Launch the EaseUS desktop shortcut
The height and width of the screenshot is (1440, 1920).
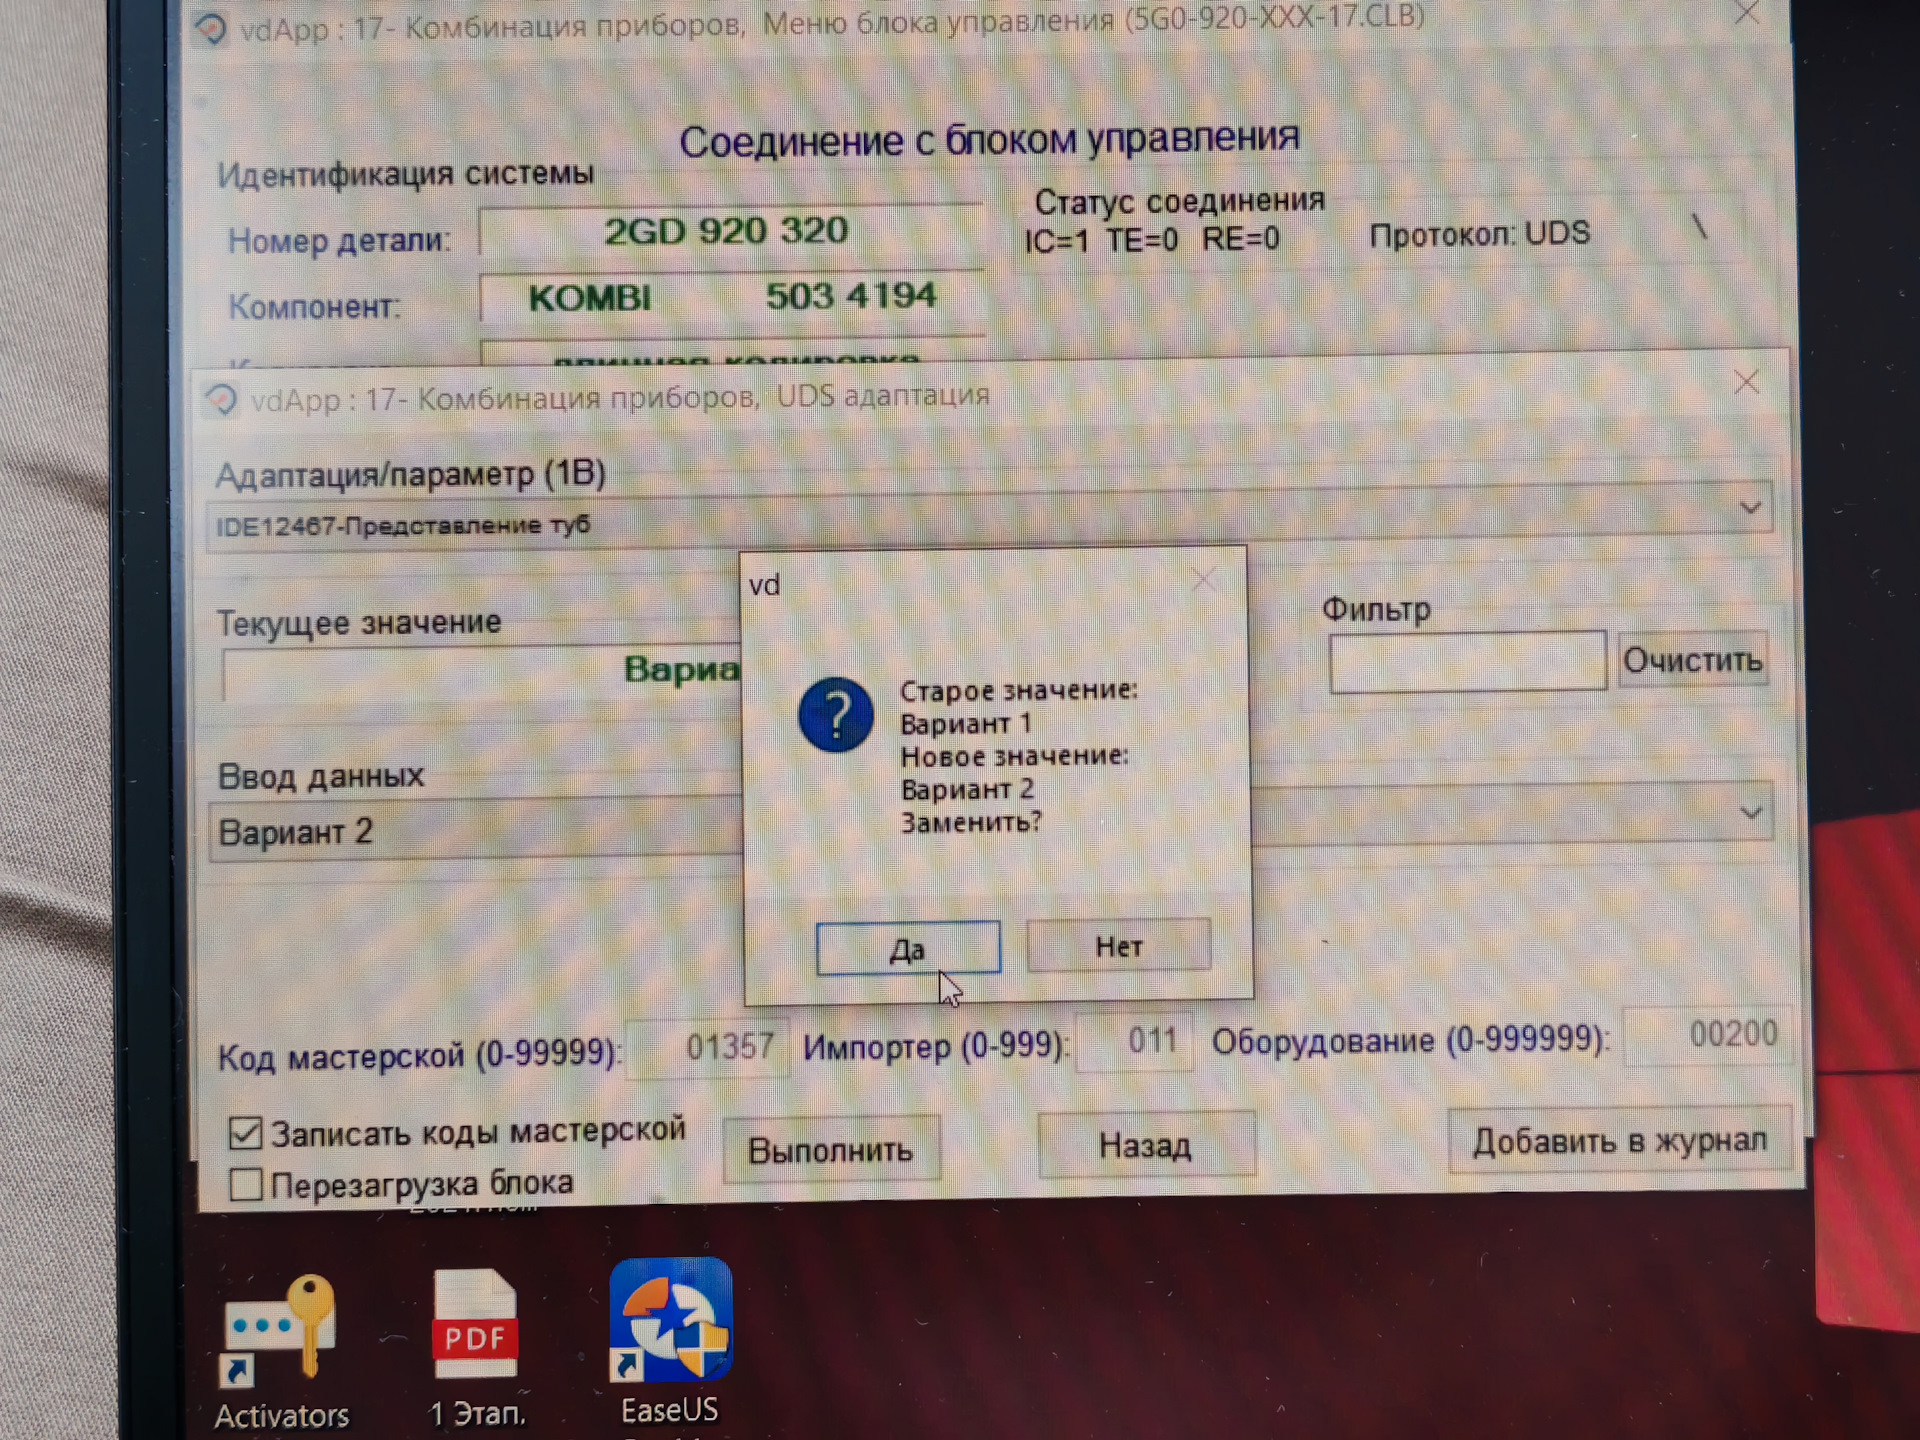click(670, 1340)
